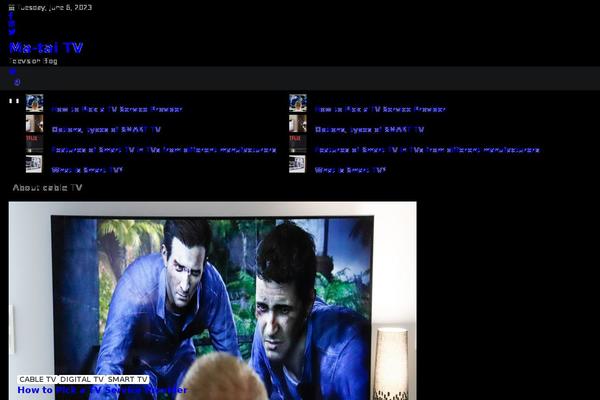
Task: Click left-list thumbnail beside 'How to Pick a TV Service Provider'
Action: point(34,103)
